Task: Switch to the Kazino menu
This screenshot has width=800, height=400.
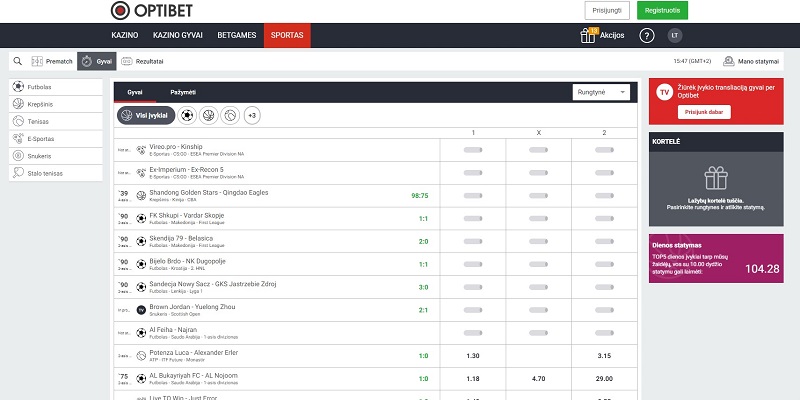Action: click(x=124, y=35)
